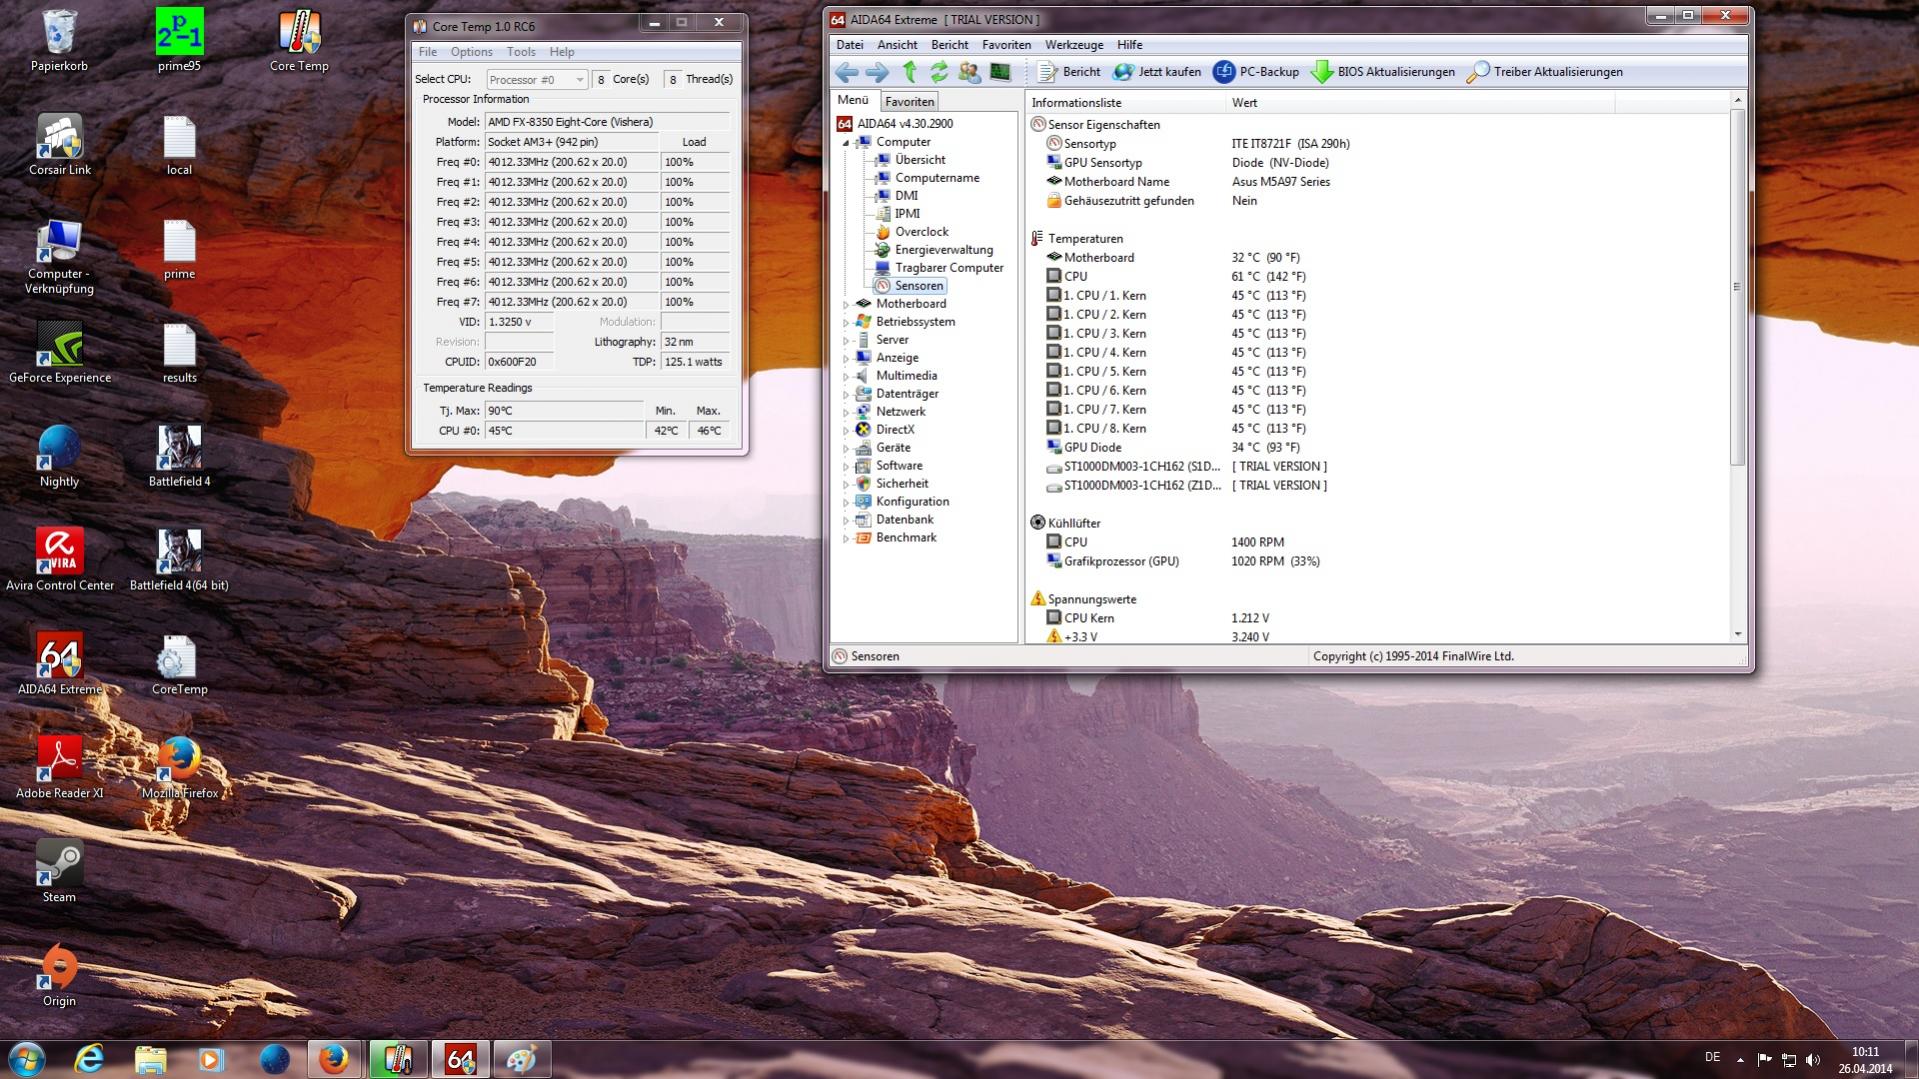
Task: Open the Hilfe menu in AIDA64
Action: tap(1130, 45)
